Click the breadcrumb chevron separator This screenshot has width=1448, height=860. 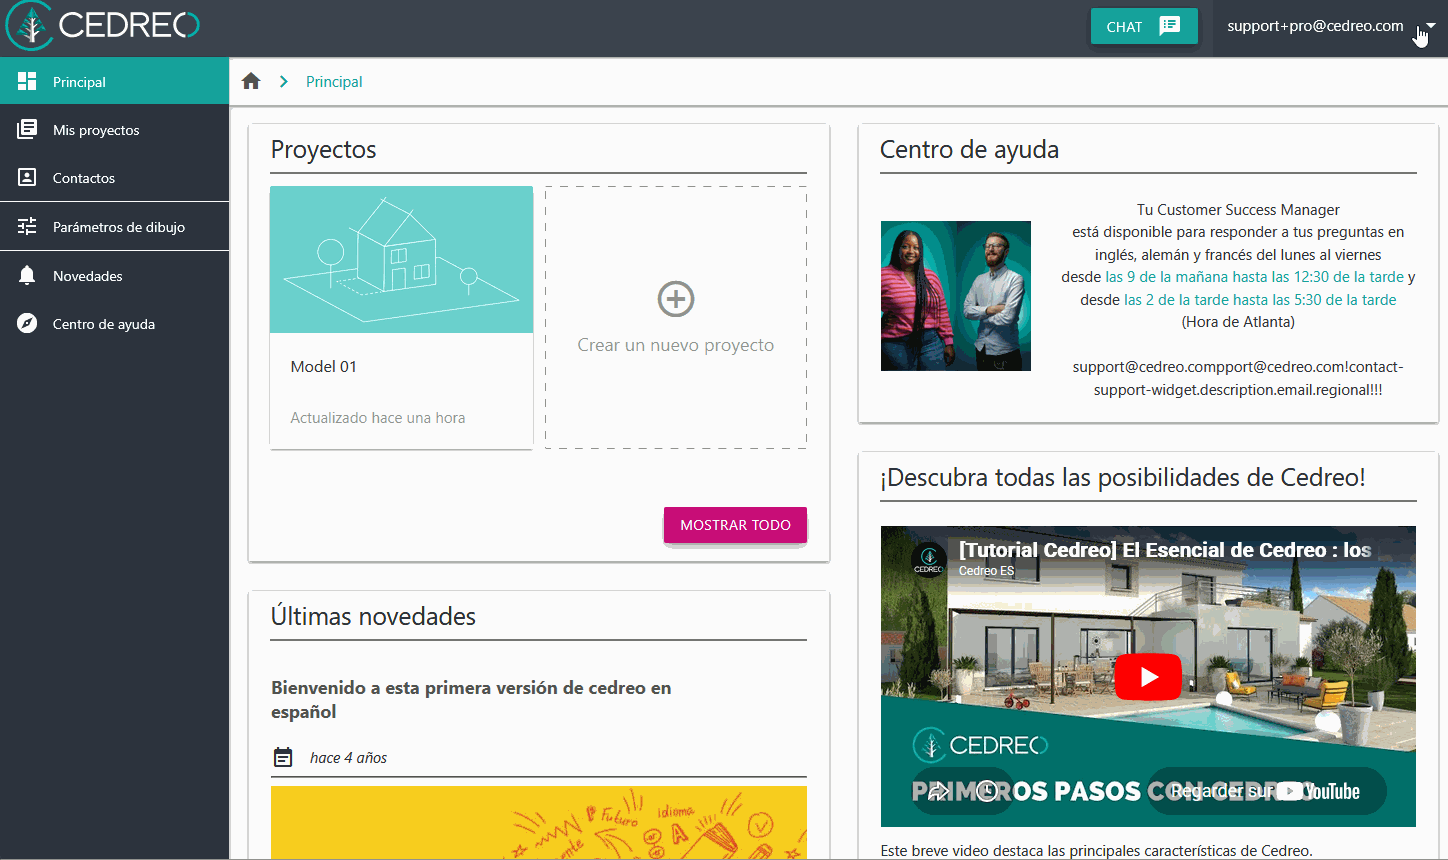[x=284, y=82]
